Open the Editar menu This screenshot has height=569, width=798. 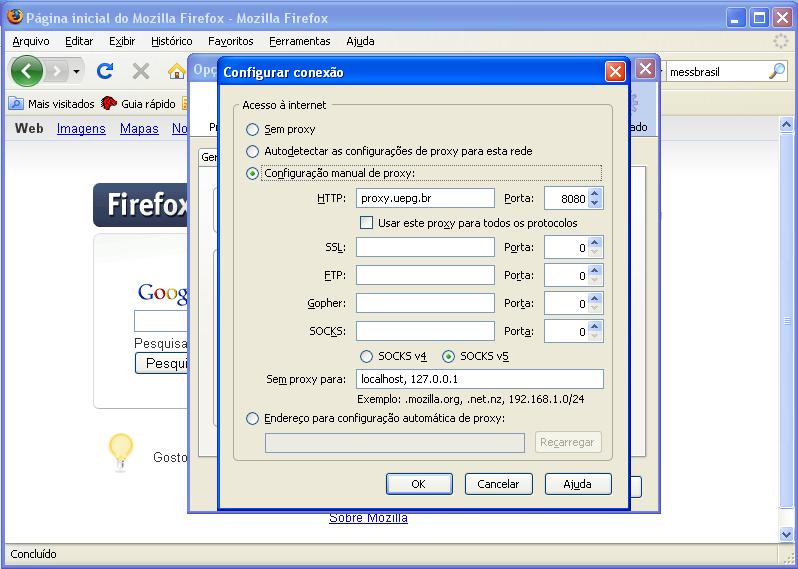(79, 41)
